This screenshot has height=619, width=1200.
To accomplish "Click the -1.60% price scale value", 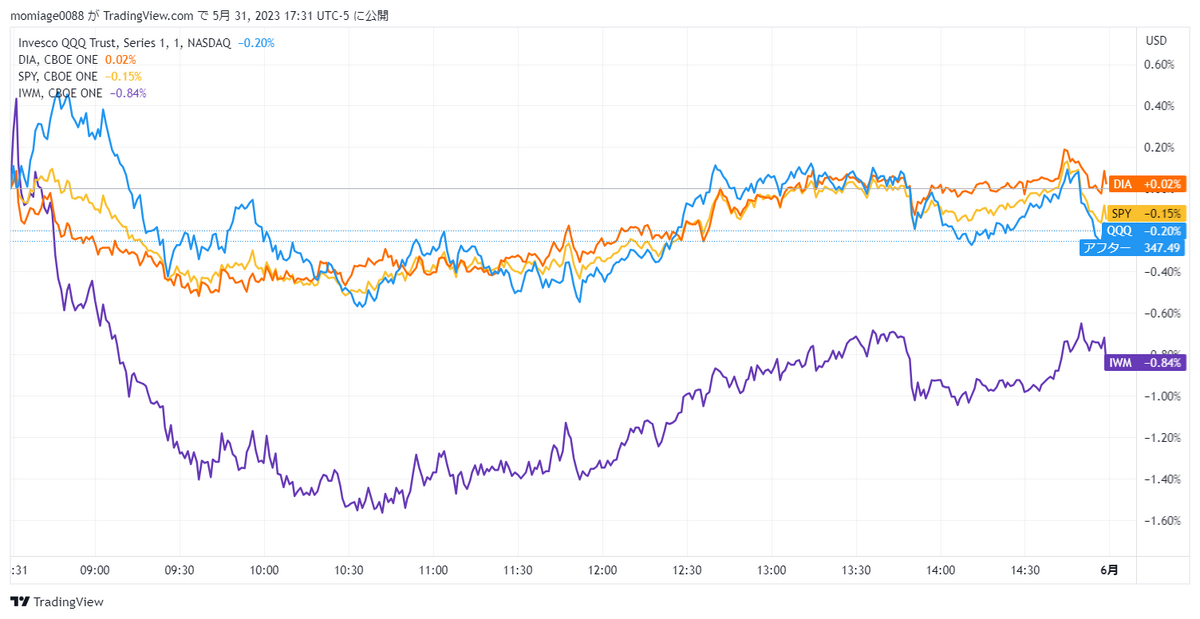I will [1155, 521].
